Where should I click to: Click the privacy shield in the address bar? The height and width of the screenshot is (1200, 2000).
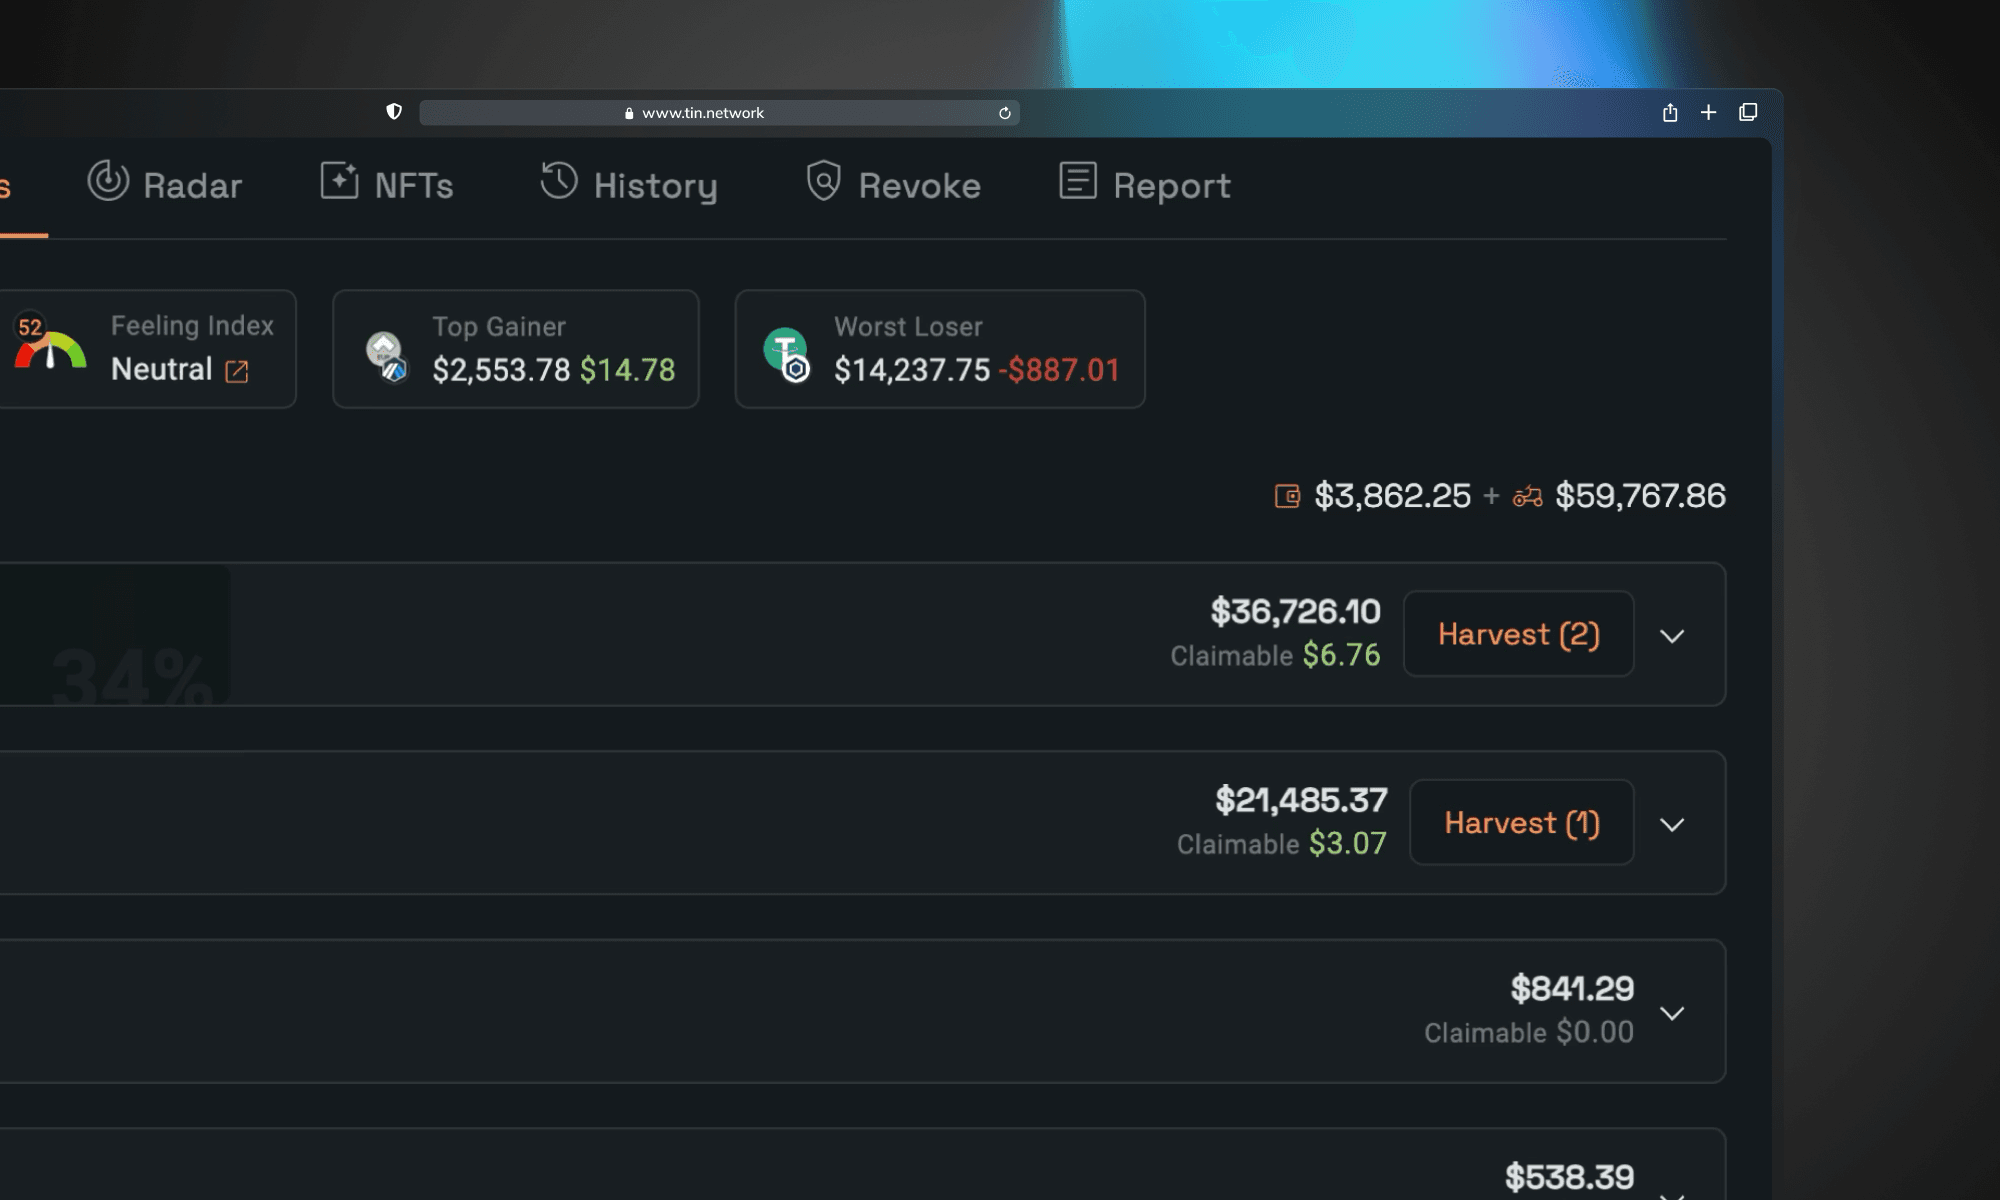(392, 111)
